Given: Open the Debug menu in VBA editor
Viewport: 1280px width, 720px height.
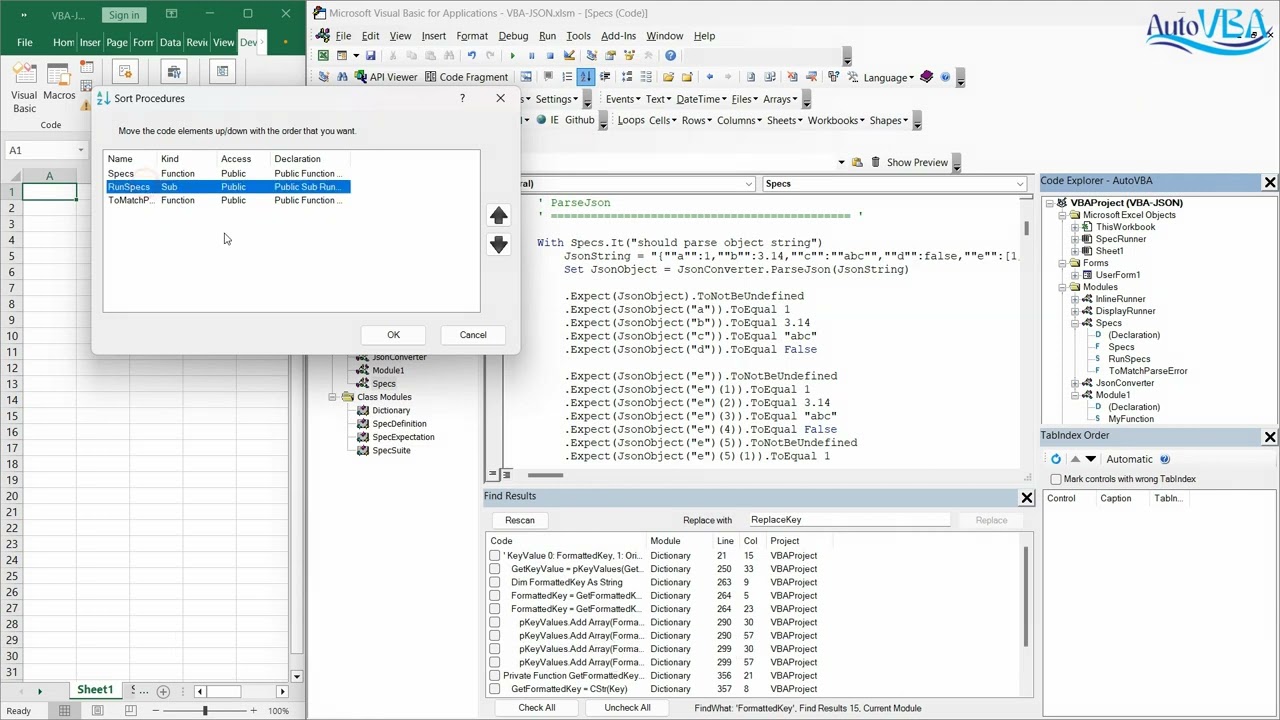Looking at the screenshot, I should pos(513,36).
